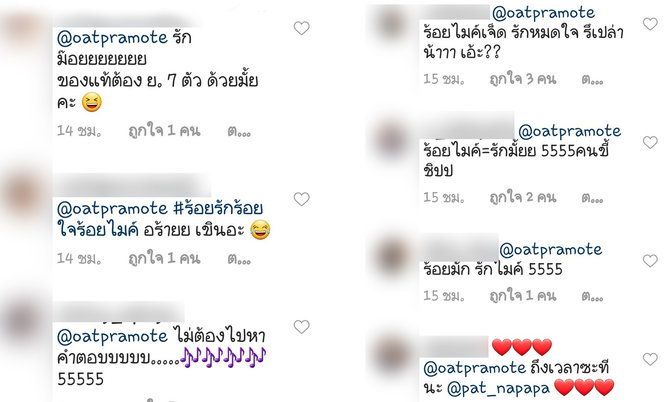Reply to the "ร้อยไมค์เจ็ด" comment

point(592,80)
